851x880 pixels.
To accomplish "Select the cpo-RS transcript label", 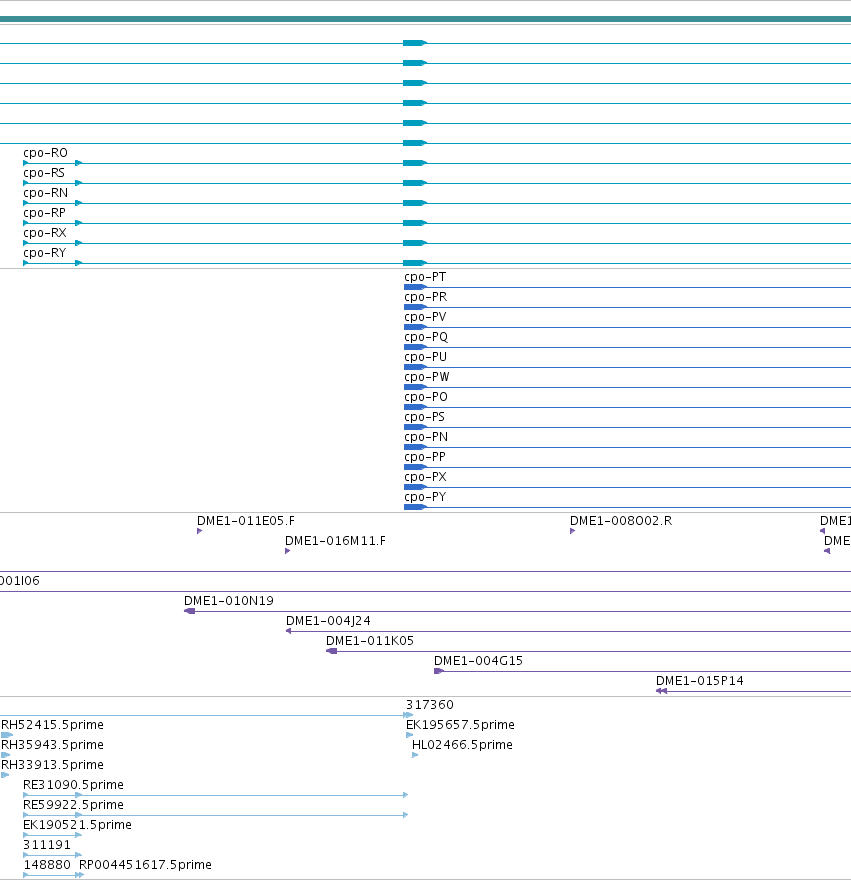I will point(44,173).
